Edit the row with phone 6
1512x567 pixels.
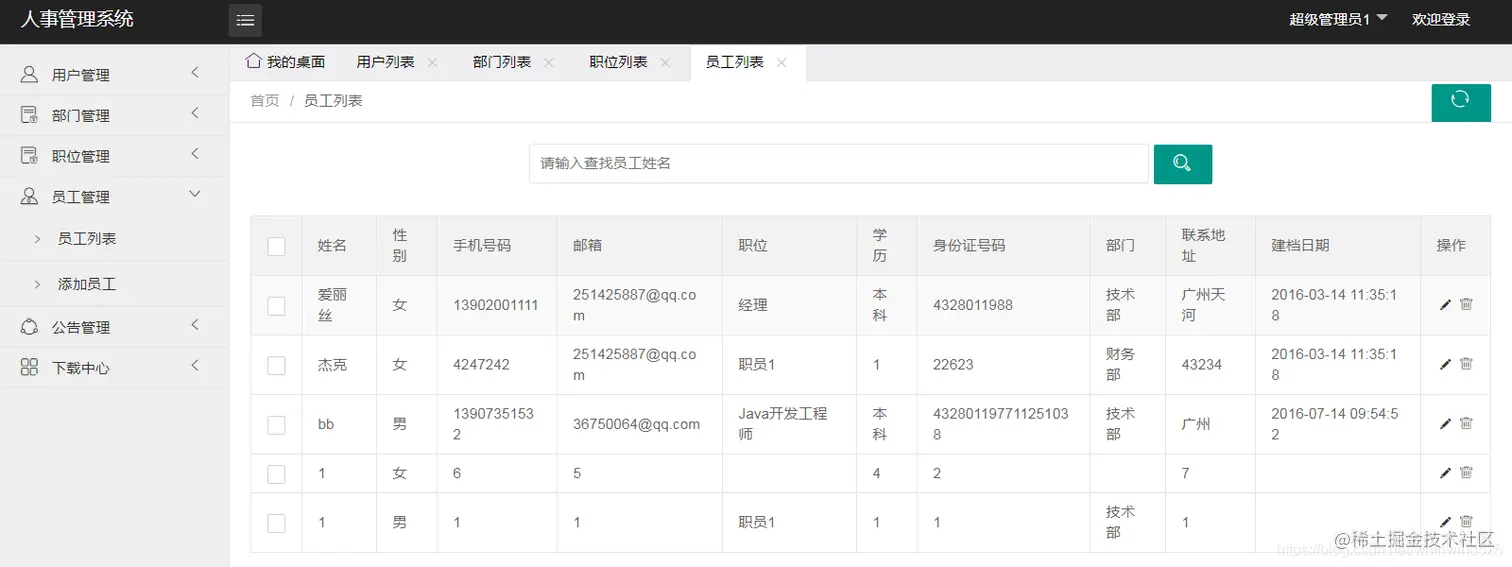pyautogui.click(x=1445, y=473)
